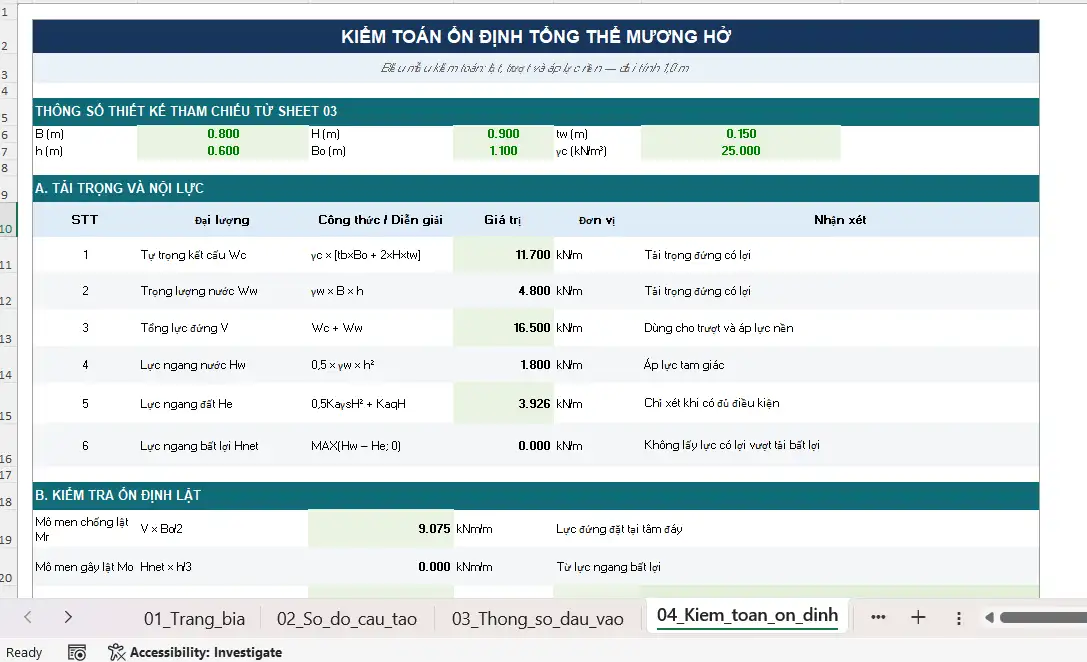Click value cell 3.926
1087x662 pixels.
point(503,403)
